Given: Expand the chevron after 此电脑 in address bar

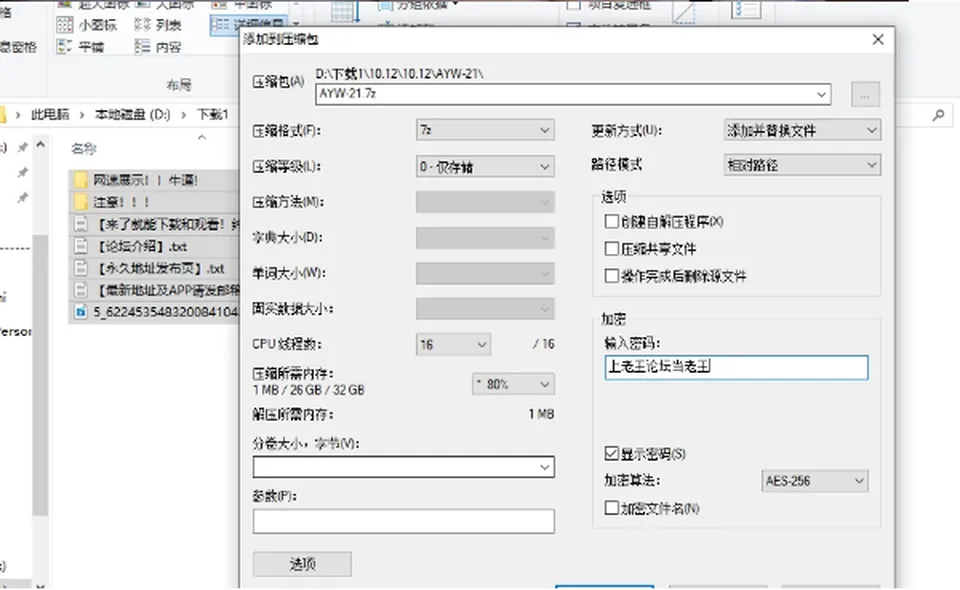Looking at the screenshot, I should tap(81, 114).
